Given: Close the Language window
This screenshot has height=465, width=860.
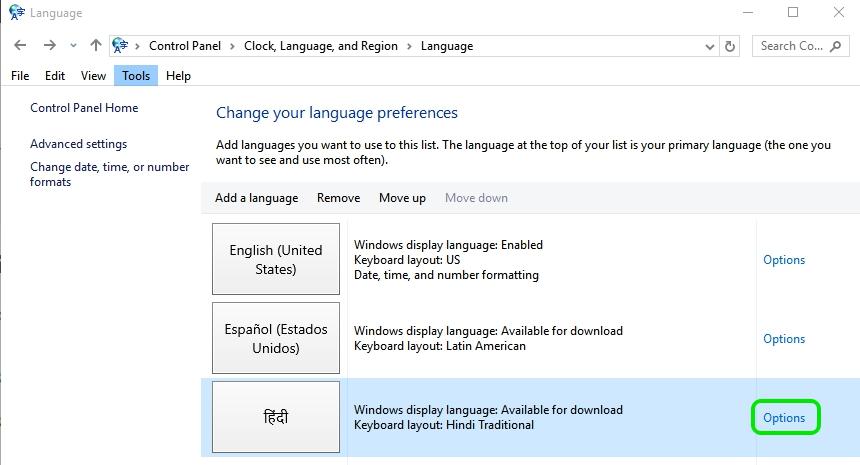Looking at the screenshot, I should tap(839, 12).
